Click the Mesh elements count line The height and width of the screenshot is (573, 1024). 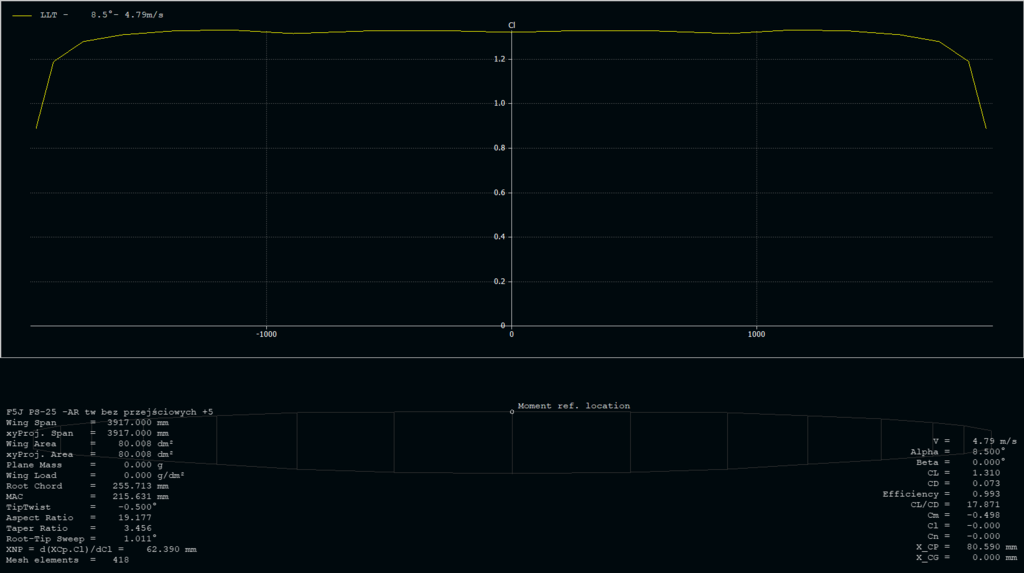click(x=67, y=559)
